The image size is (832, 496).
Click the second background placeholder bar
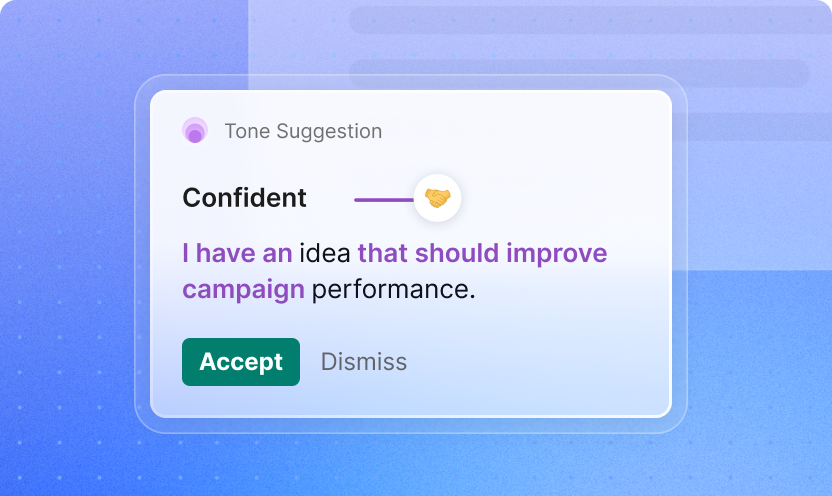[580, 73]
